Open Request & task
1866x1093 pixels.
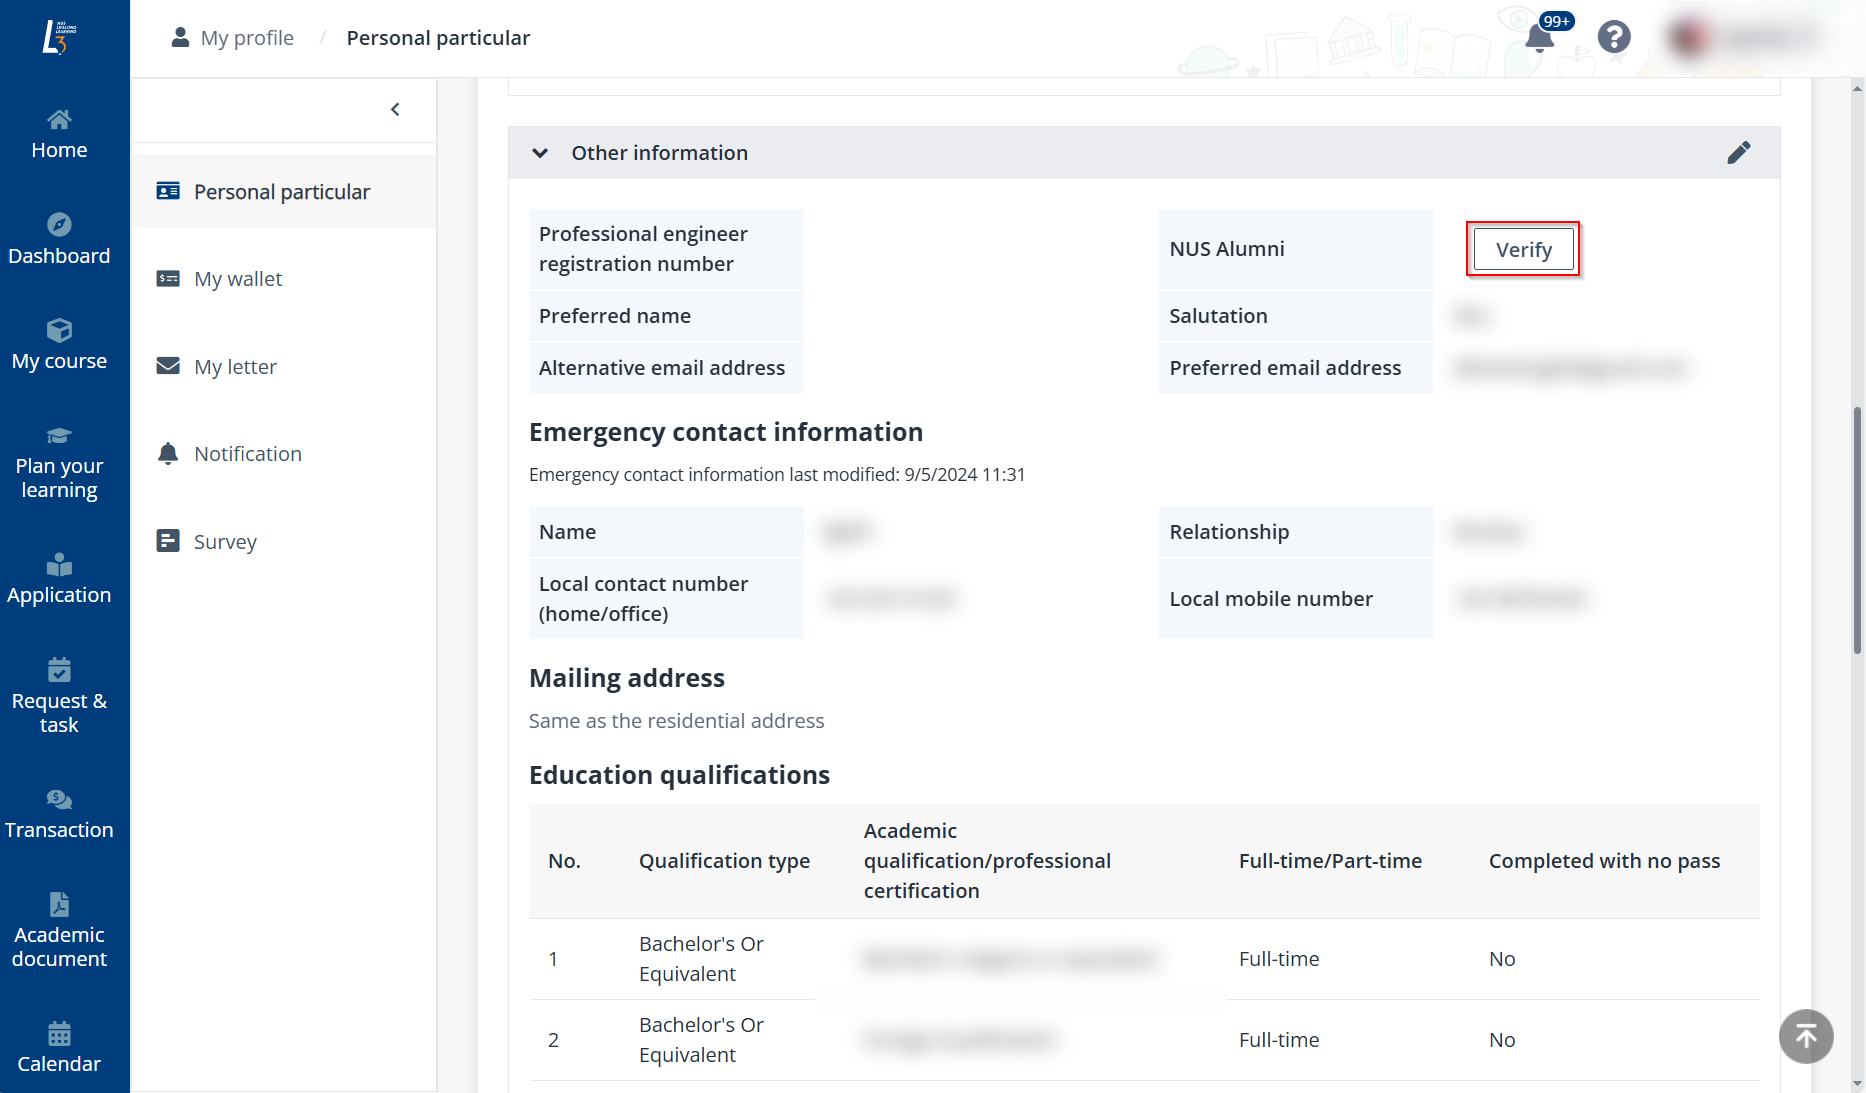(x=59, y=697)
